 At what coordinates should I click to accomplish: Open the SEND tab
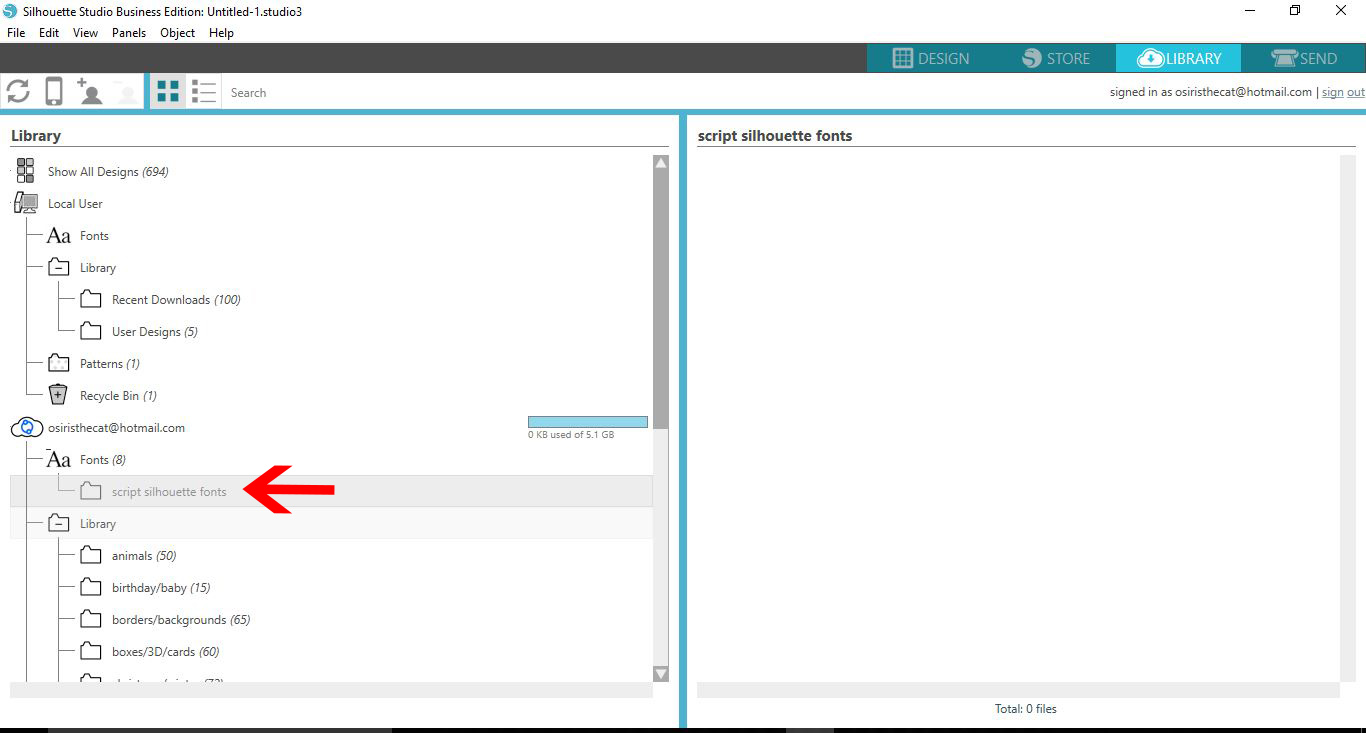[x=1304, y=58]
